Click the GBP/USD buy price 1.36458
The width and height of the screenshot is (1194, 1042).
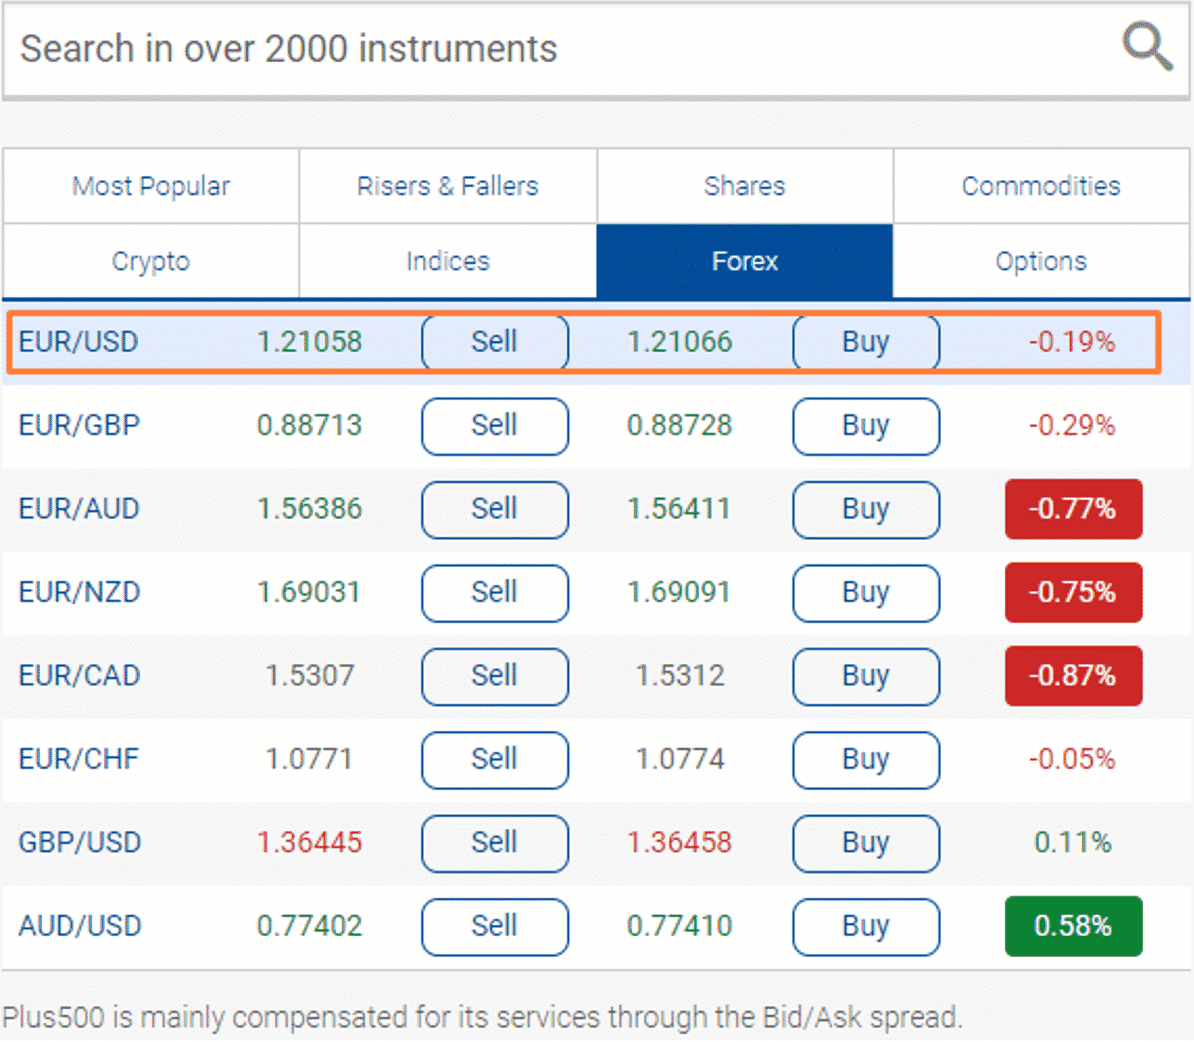[x=680, y=842]
